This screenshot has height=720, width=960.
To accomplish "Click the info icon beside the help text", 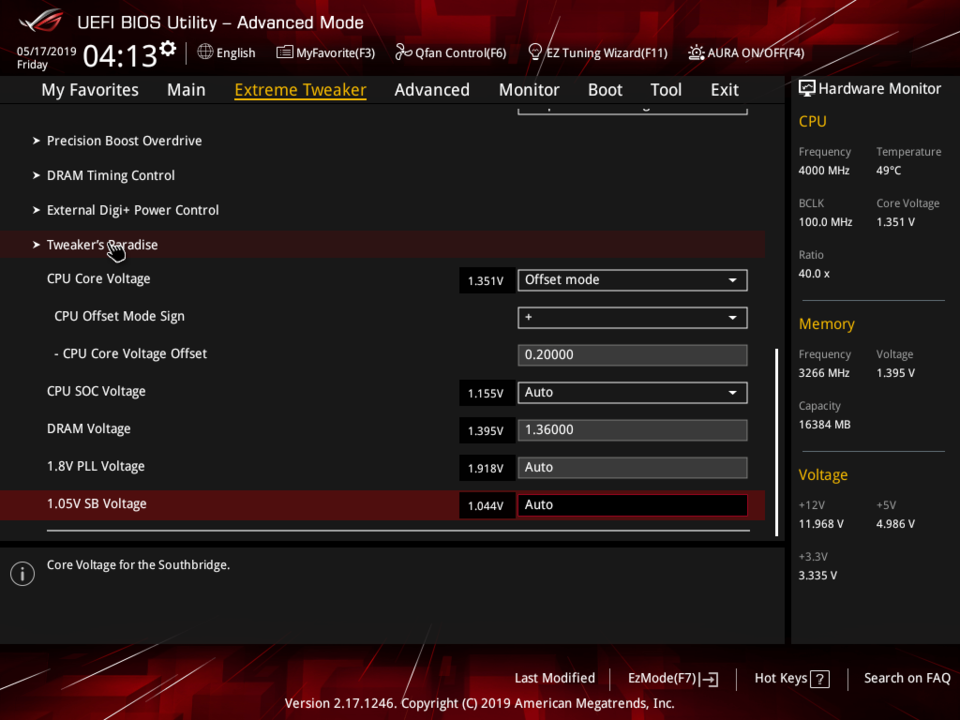I will pyautogui.click(x=23, y=574).
